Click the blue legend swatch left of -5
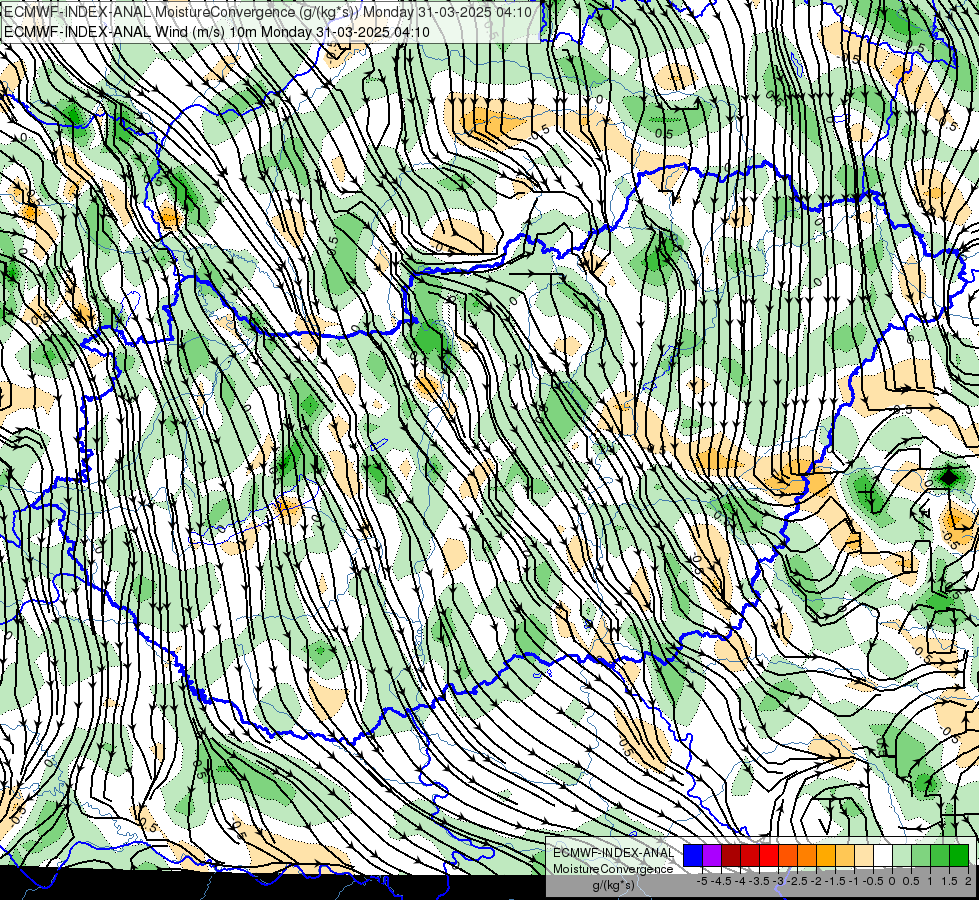The width and height of the screenshot is (979, 900). tap(693, 856)
